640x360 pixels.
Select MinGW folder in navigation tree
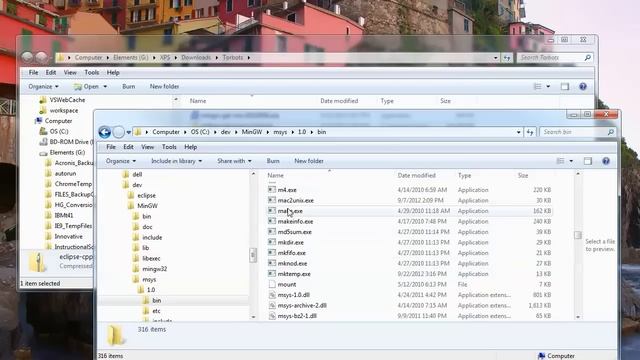tap(147, 206)
